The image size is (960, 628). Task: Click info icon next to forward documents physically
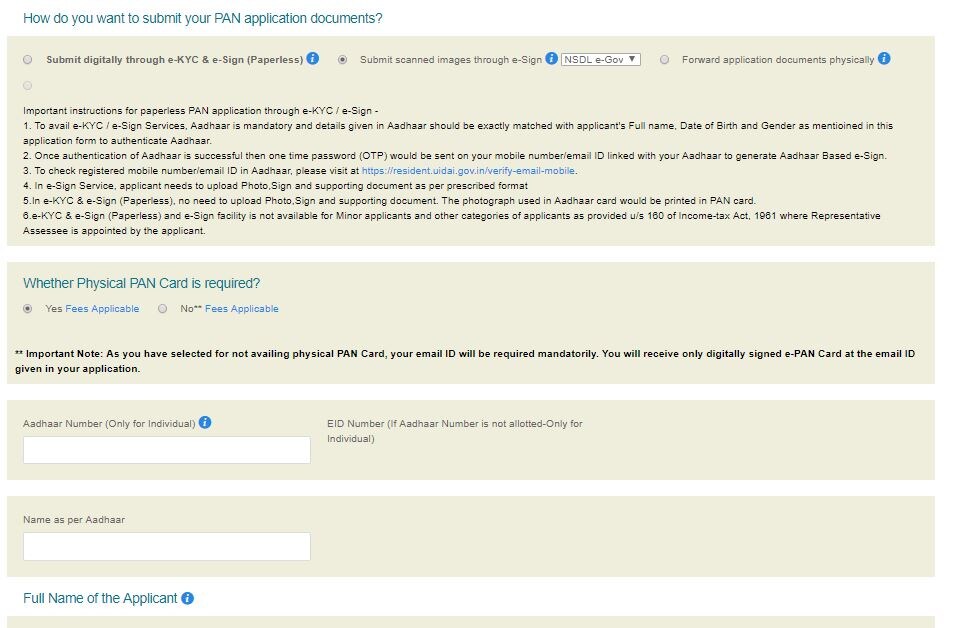(883, 58)
